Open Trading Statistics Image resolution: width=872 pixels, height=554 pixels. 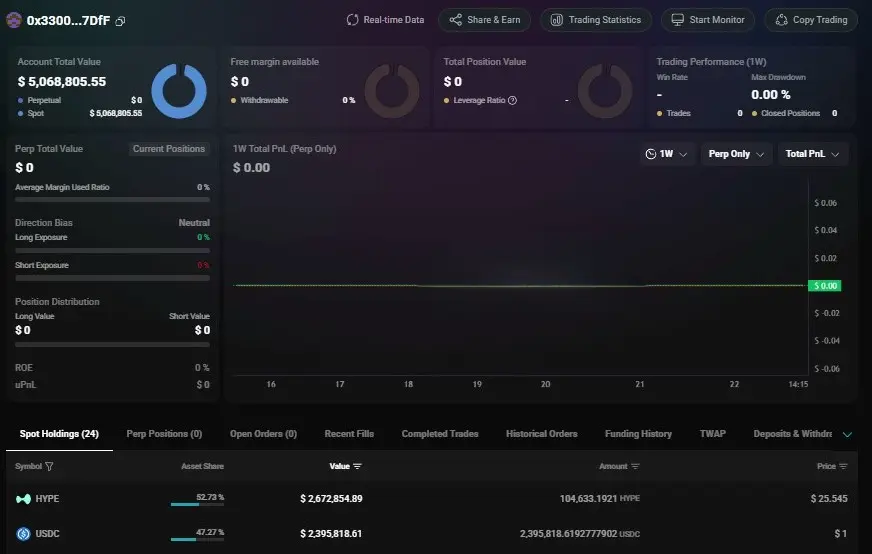[596, 20]
